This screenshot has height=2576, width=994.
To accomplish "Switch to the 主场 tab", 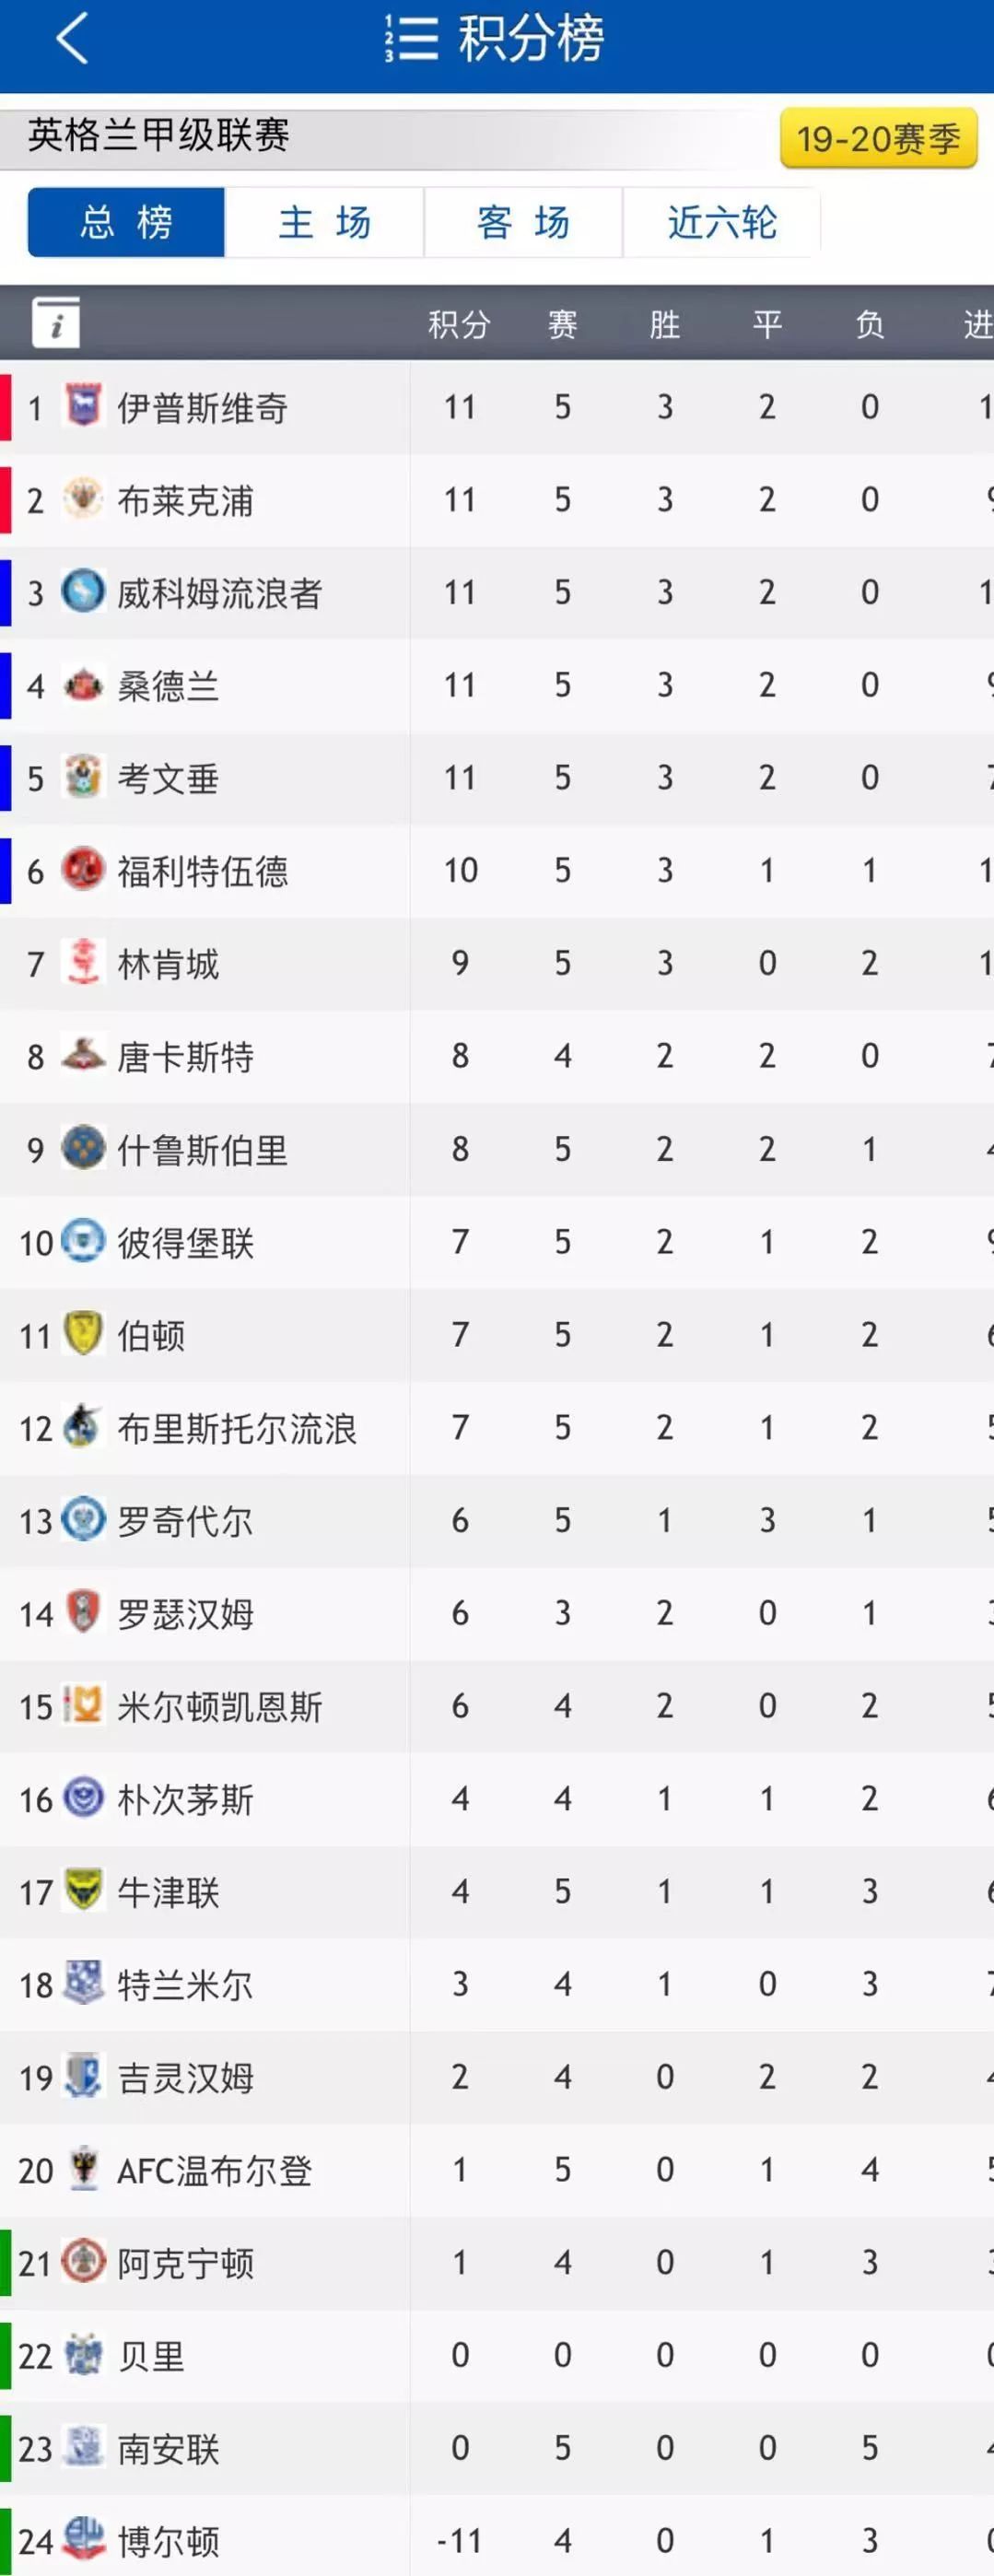I will 325,222.
